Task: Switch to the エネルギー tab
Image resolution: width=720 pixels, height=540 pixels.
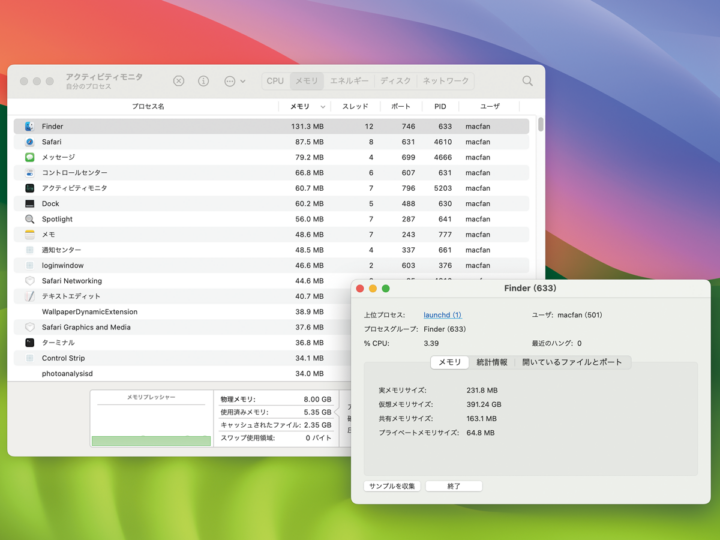Action: (x=349, y=81)
